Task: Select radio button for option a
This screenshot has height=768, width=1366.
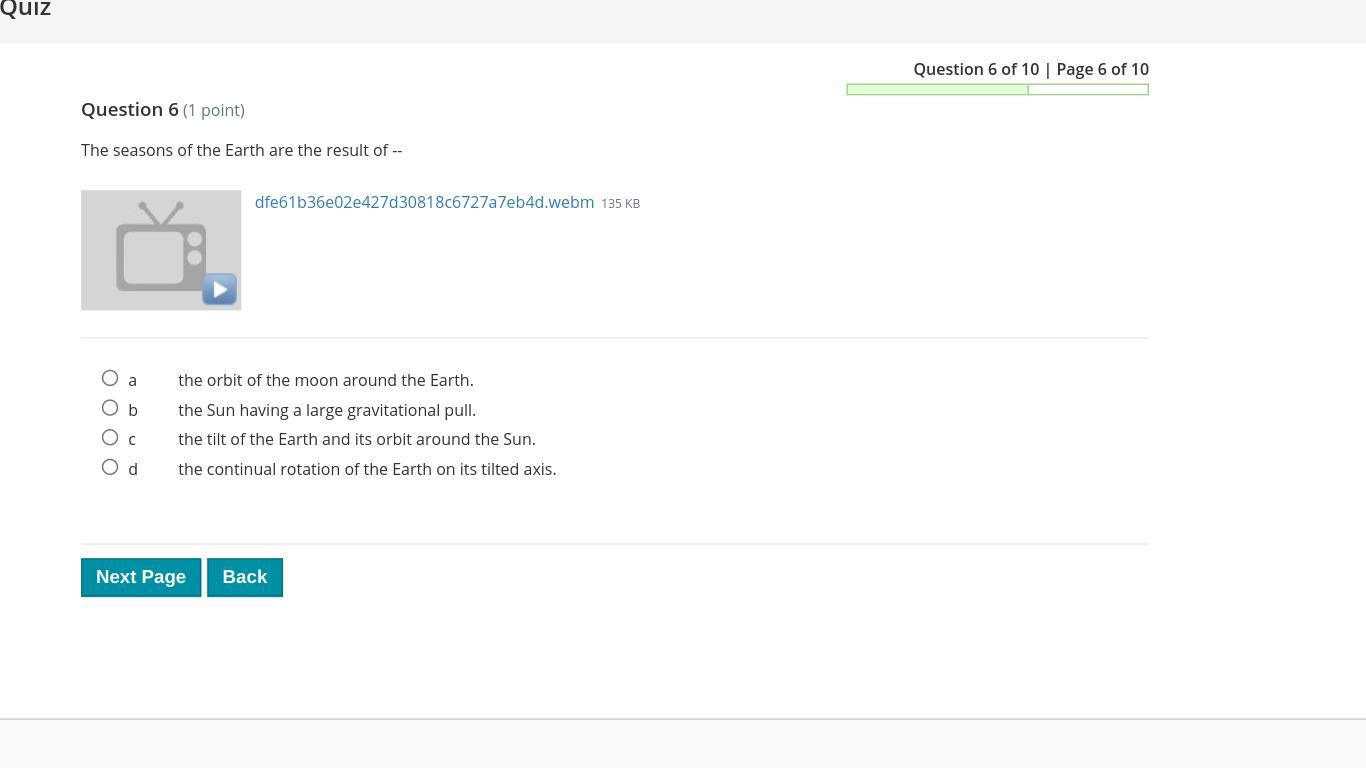Action: [110, 378]
